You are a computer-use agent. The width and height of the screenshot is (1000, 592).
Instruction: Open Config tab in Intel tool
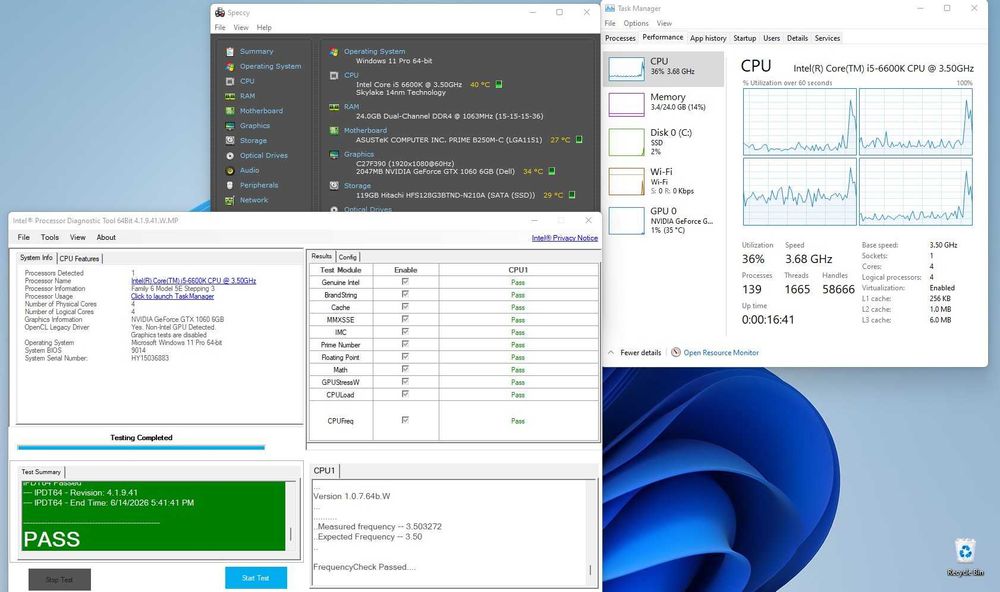(x=348, y=256)
